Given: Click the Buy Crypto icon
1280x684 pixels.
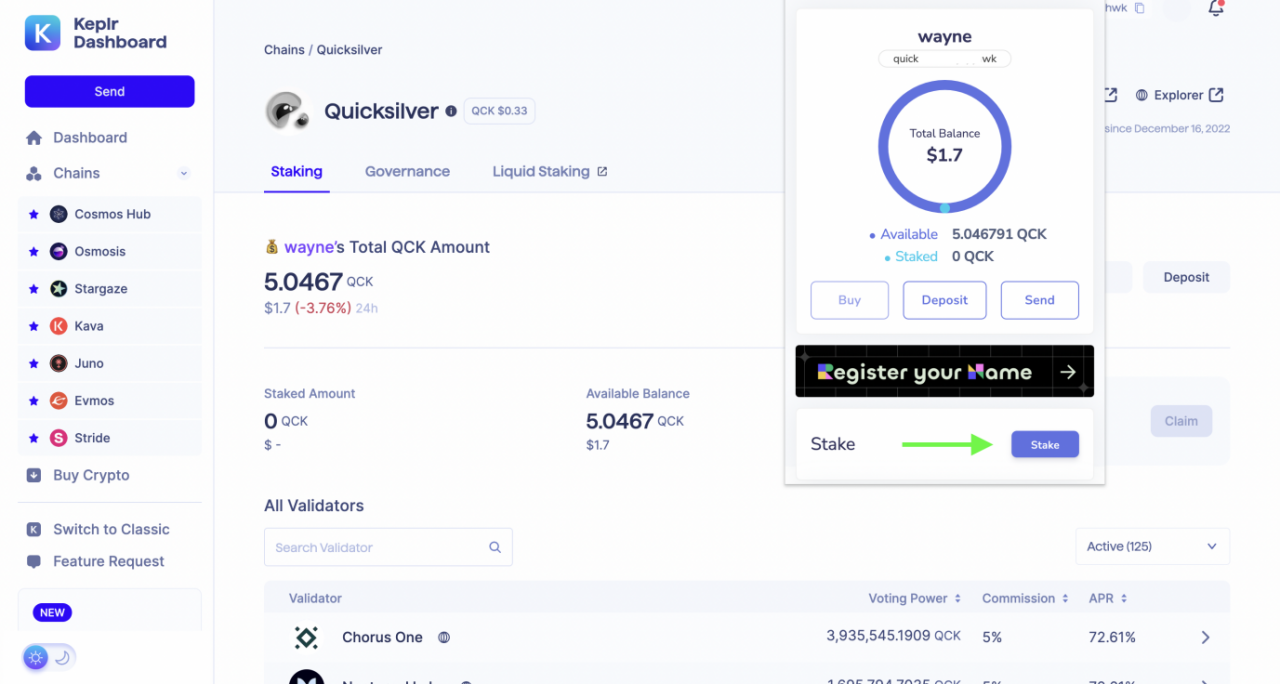Looking at the screenshot, I should (34, 475).
